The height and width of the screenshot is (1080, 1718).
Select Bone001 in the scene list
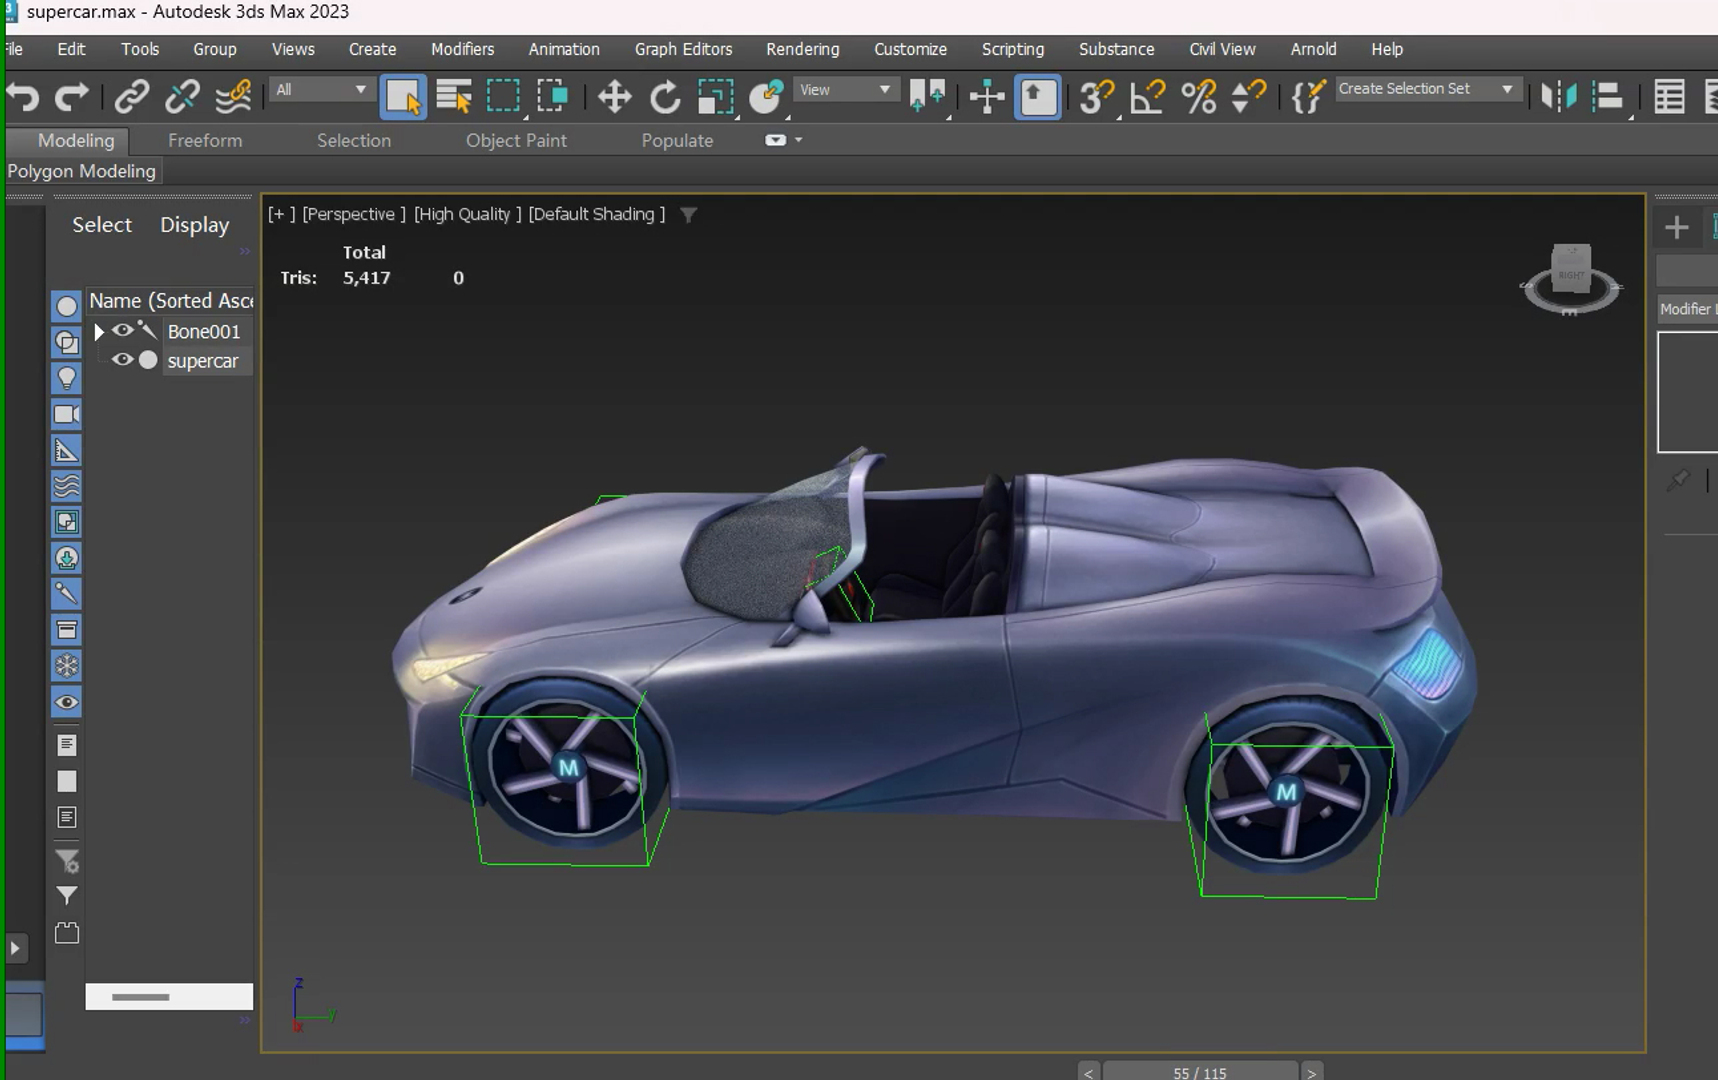204,331
